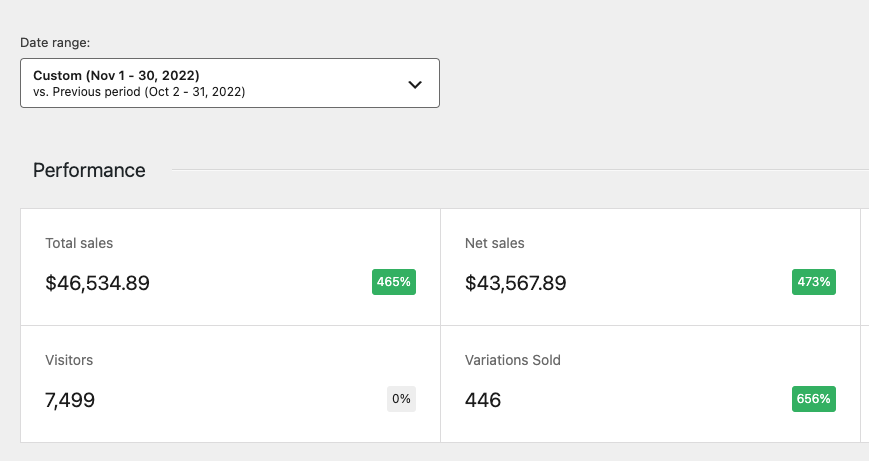Image resolution: width=869 pixels, height=461 pixels.
Task: Click the Performance section heading
Action: coord(89,170)
